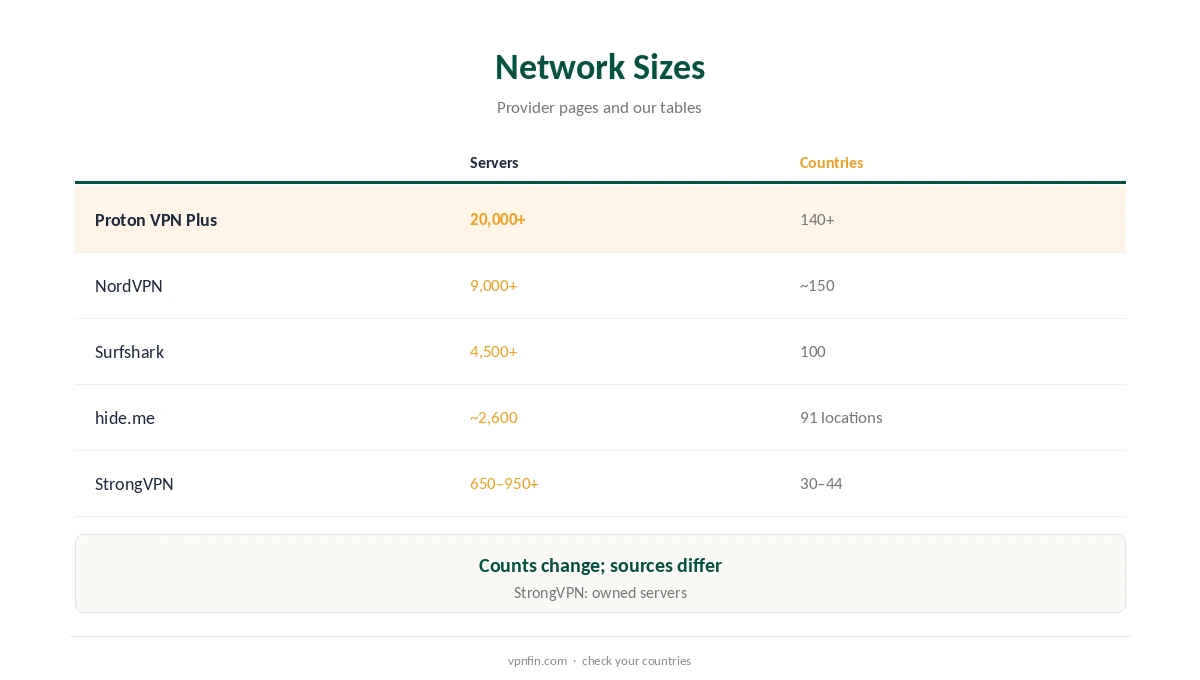Click the Network Sizes heading

click(600, 67)
